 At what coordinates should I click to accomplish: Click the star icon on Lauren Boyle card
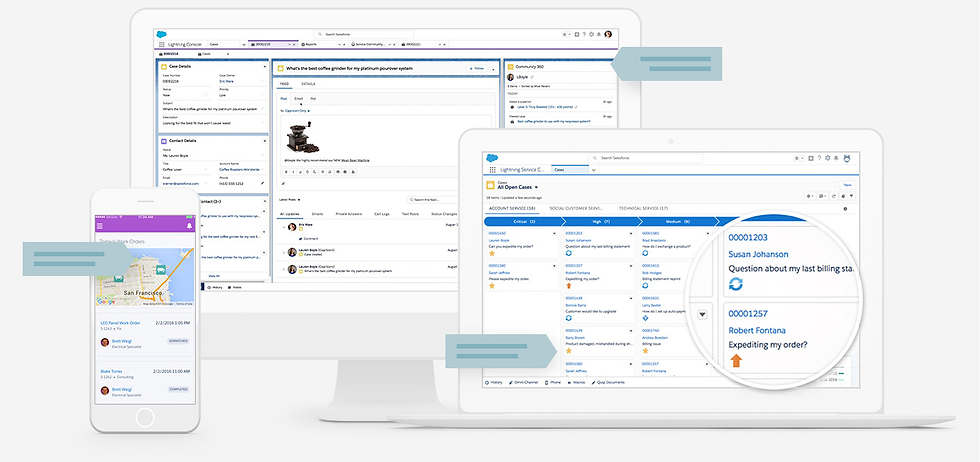(492, 253)
